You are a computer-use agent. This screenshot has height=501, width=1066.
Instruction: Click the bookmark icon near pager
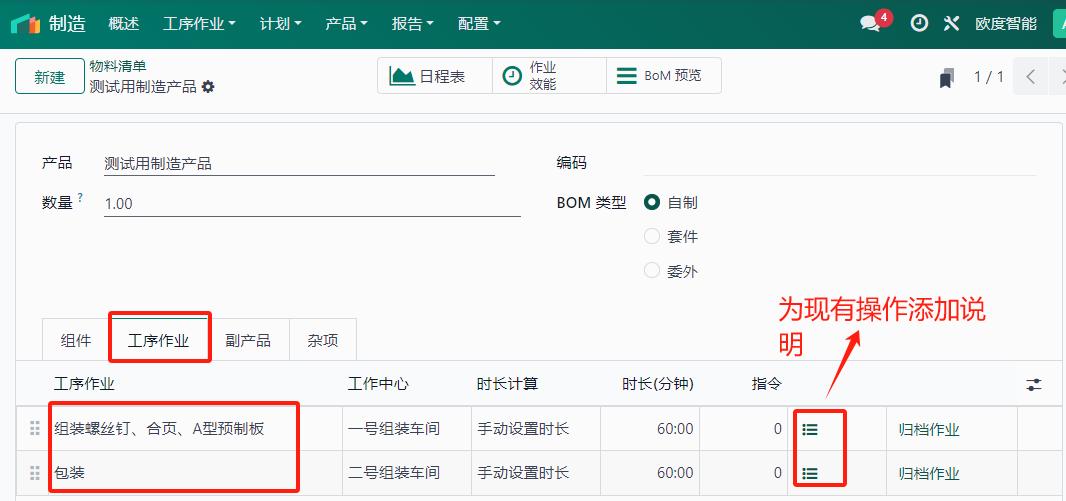(x=947, y=77)
